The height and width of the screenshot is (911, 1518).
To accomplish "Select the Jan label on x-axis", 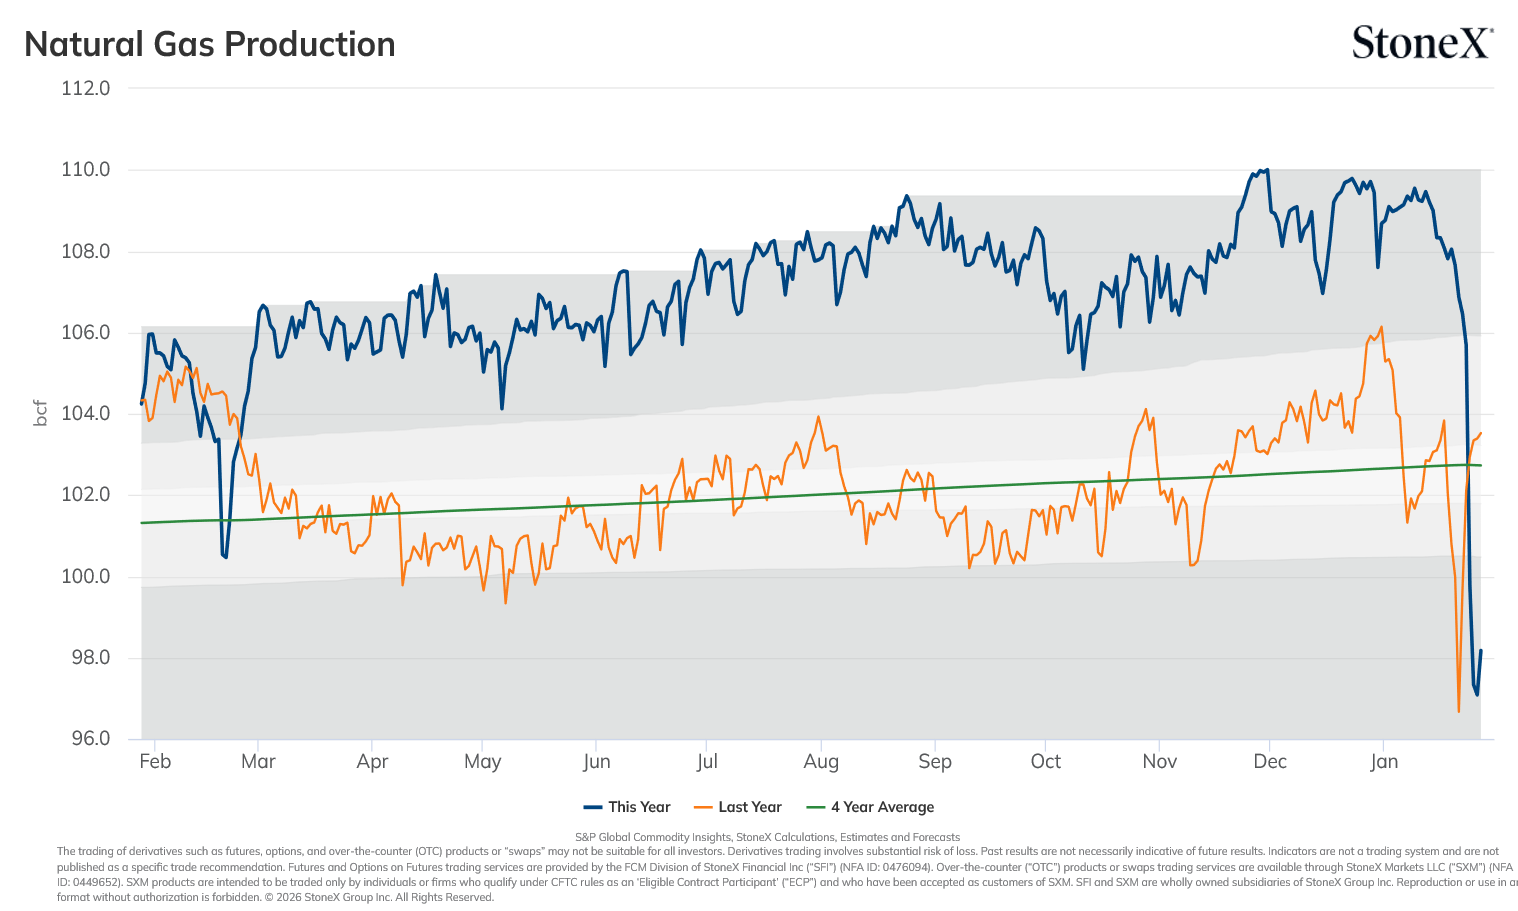I will pyautogui.click(x=1384, y=761).
